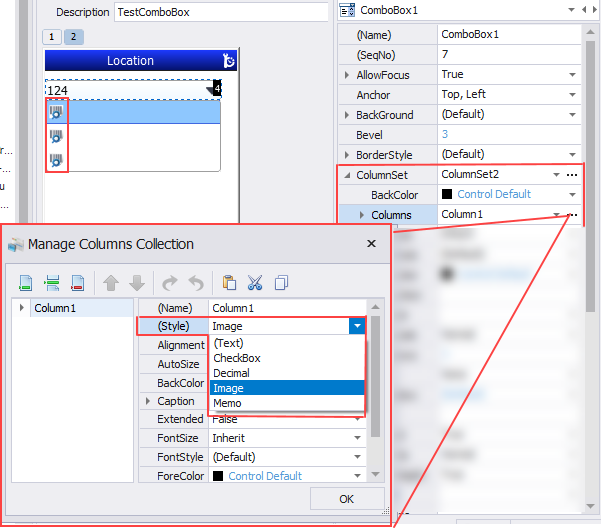Open the AllowFocus value dropdown

[572, 75]
